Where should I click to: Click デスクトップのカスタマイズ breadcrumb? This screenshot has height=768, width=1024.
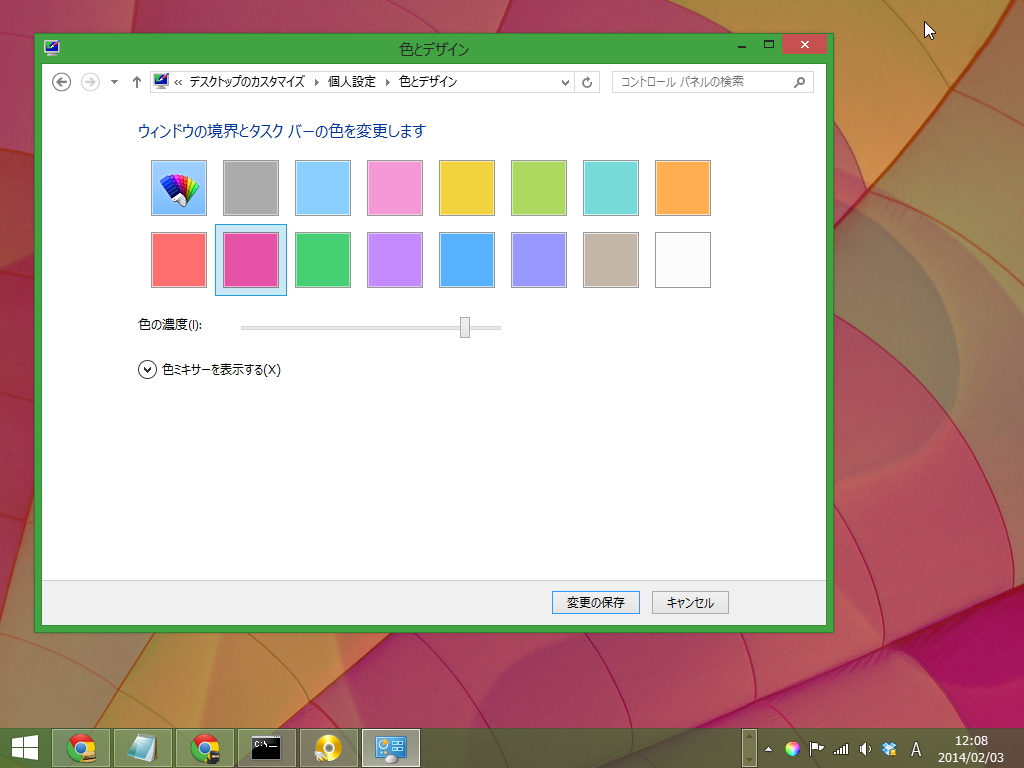247,82
